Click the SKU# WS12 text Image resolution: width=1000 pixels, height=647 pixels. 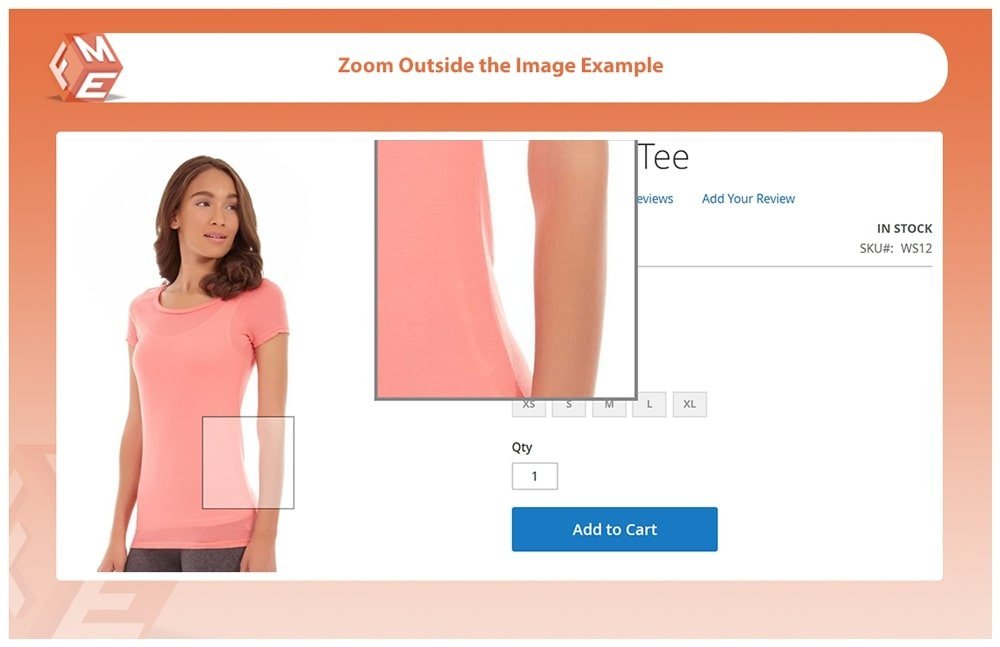895,248
